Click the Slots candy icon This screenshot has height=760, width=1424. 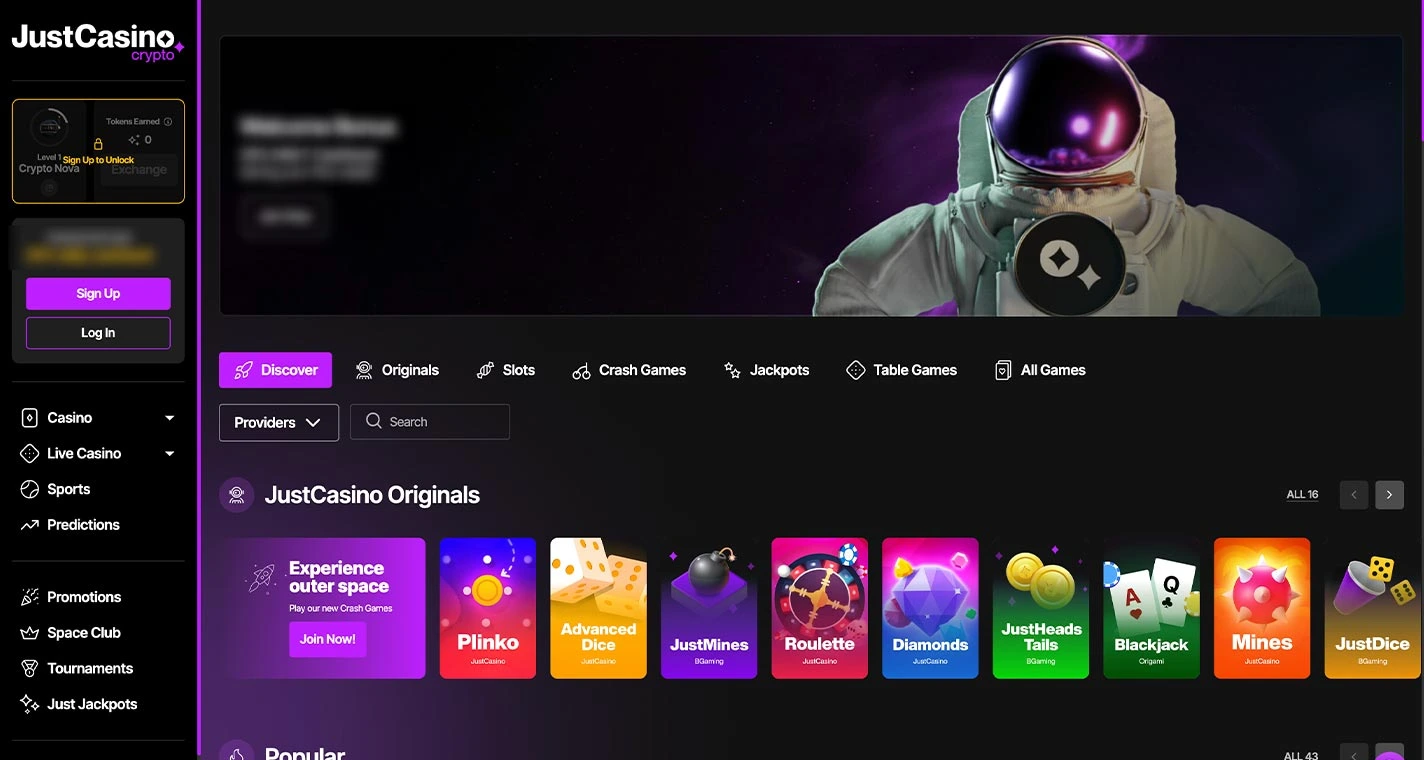point(486,370)
